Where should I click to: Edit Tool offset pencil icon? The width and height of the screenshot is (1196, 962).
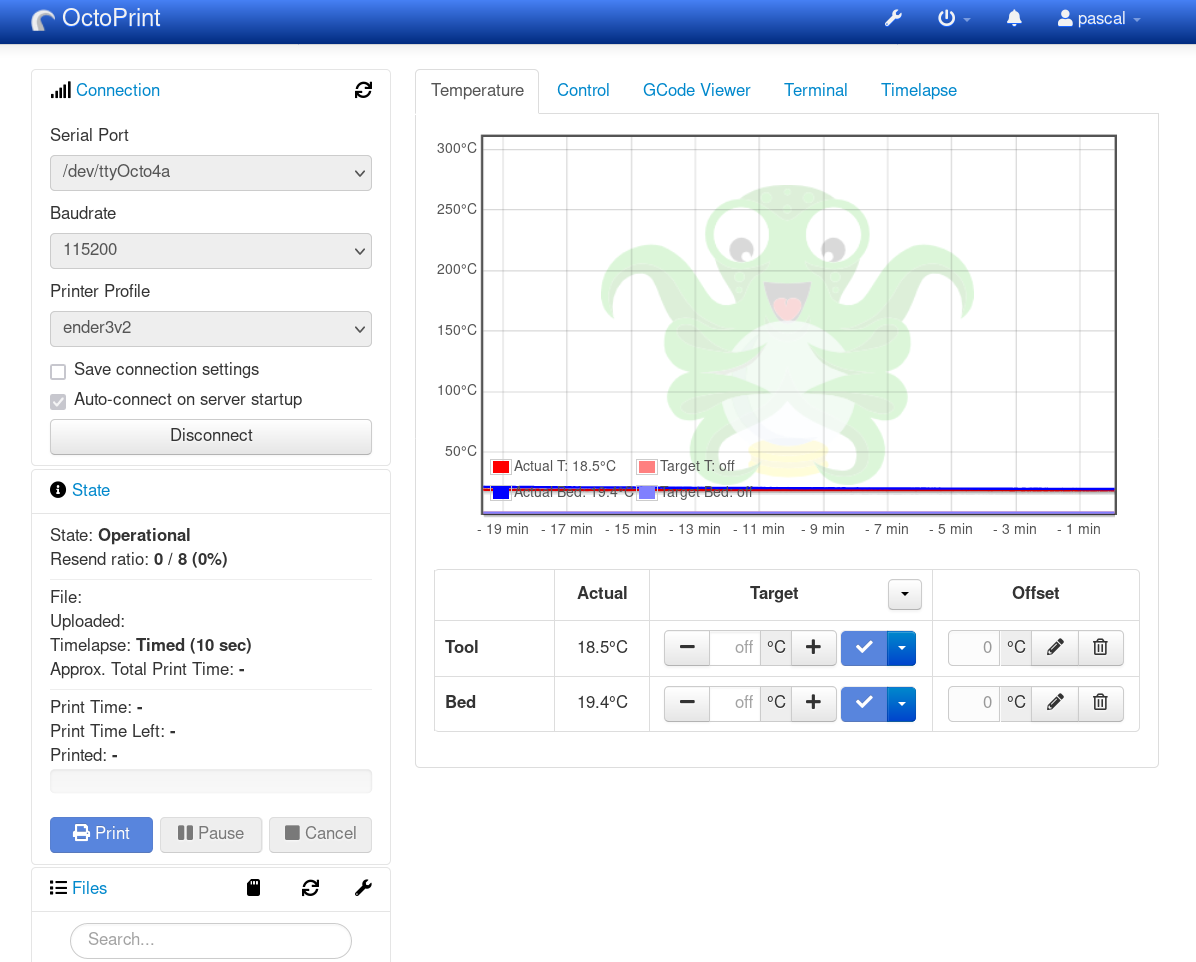(1055, 648)
